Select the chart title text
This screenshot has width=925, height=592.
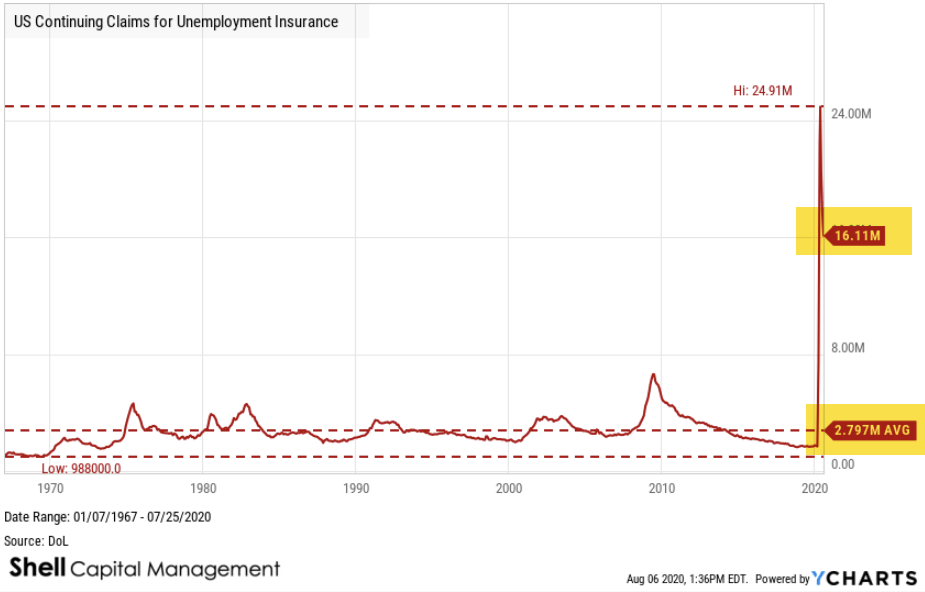pos(176,21)
